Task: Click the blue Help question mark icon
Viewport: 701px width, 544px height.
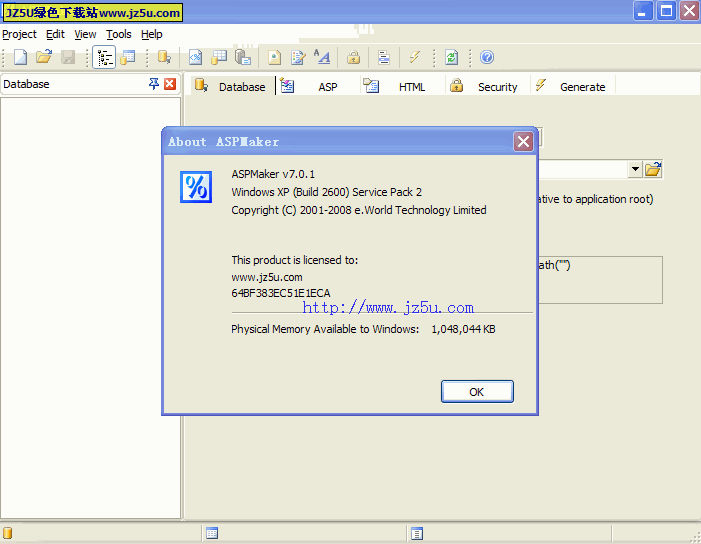Action: coord(487,57)
